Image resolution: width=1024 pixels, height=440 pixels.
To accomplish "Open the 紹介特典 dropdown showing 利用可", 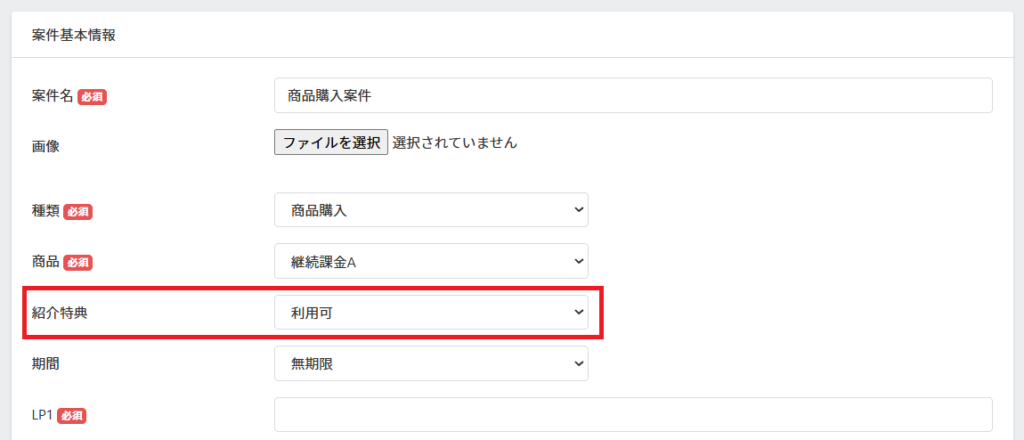I will coord(431,313).
